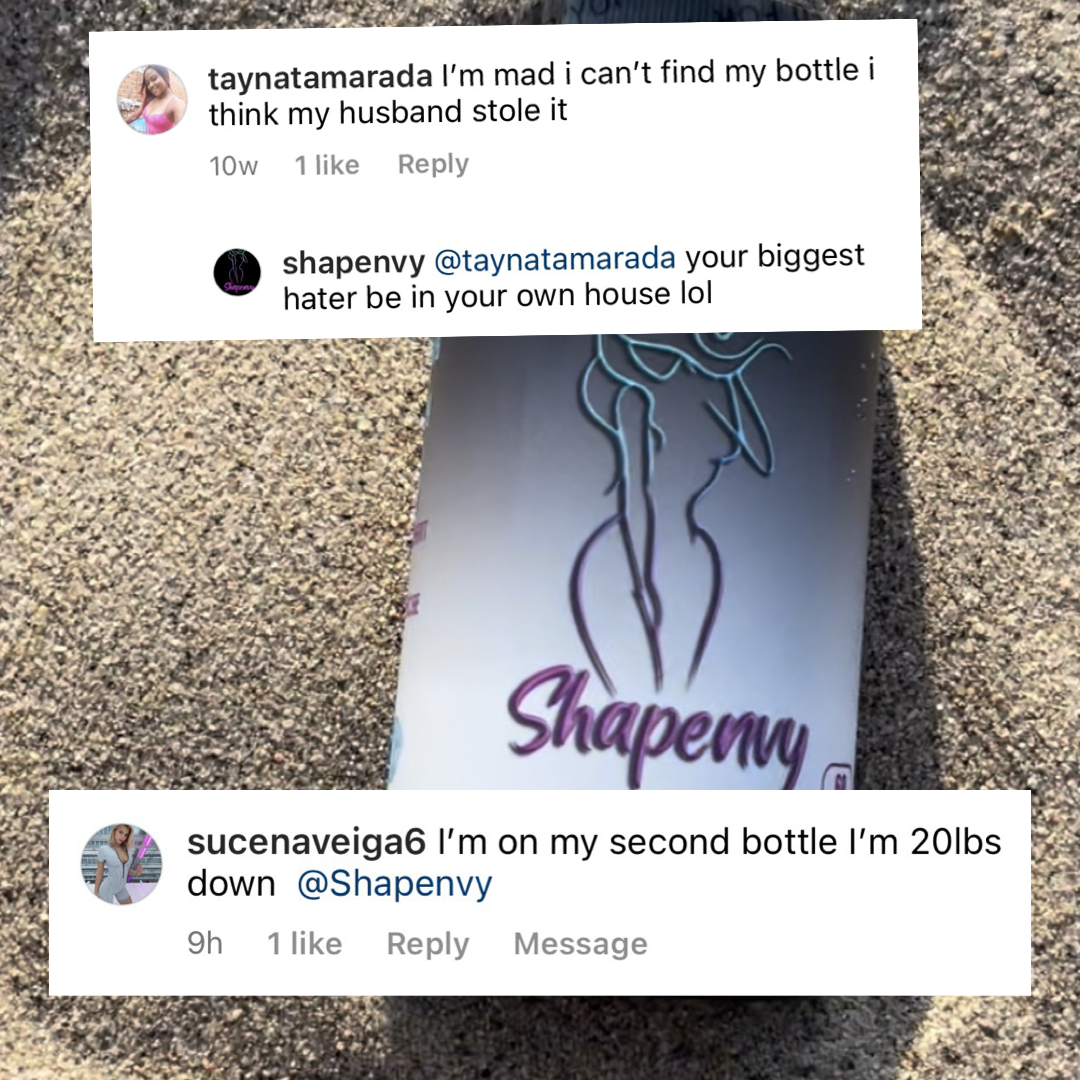Click the taynatamarada username
Viewport: 1080px width, 1080px height.
[320, 77]
